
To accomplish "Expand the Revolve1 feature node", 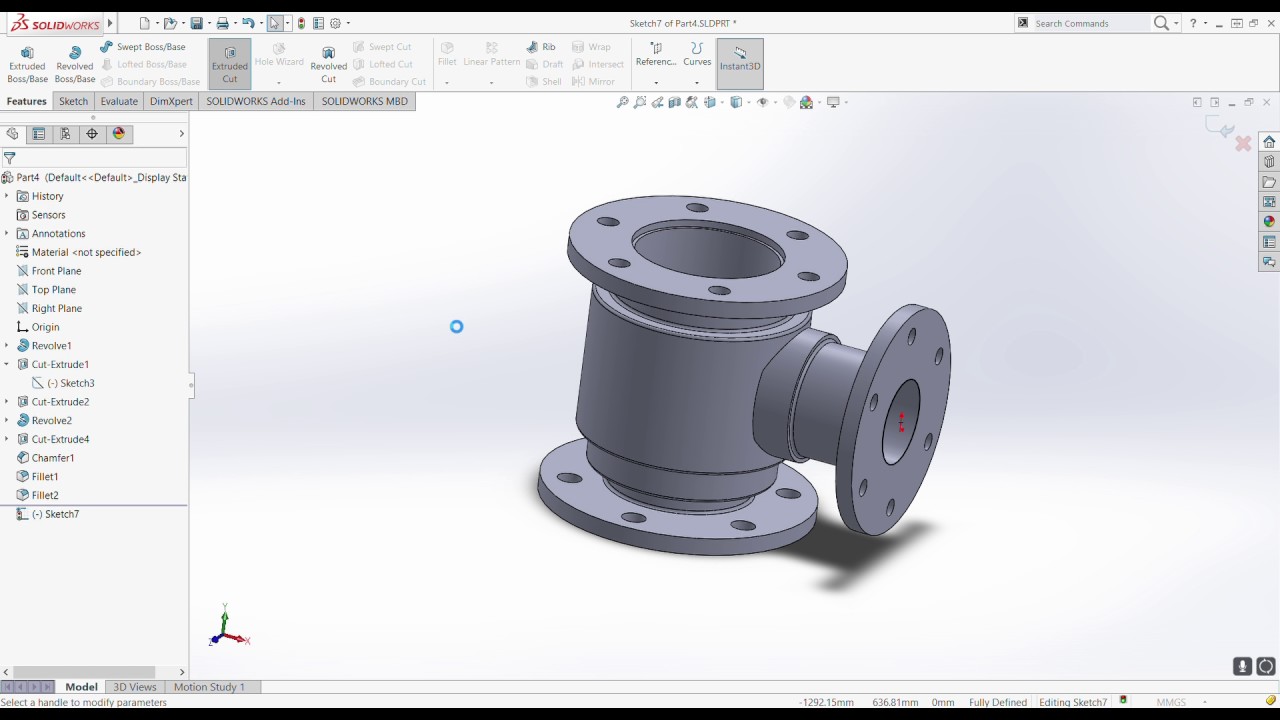I will point(7,346).
